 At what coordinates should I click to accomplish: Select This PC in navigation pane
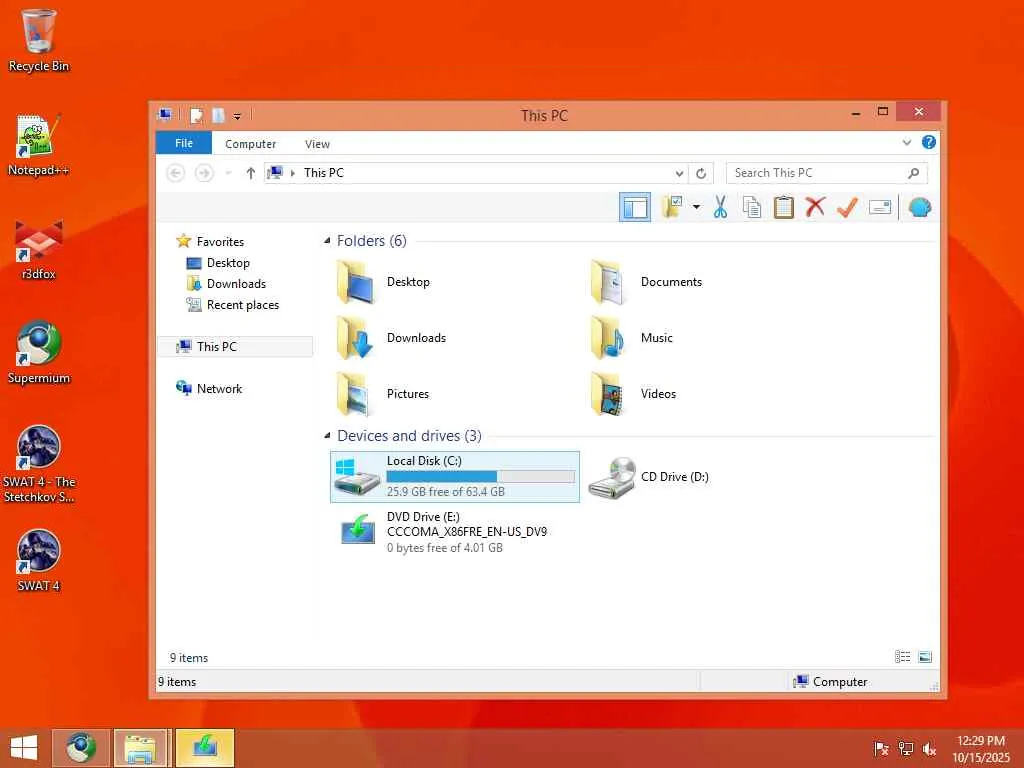pyautogui.click(x=235, y=347)
